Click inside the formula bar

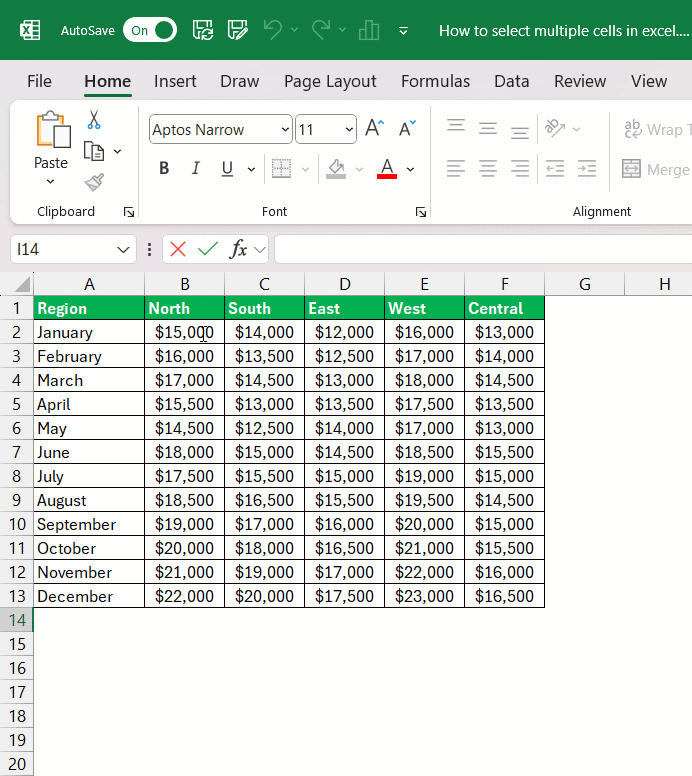483,249
